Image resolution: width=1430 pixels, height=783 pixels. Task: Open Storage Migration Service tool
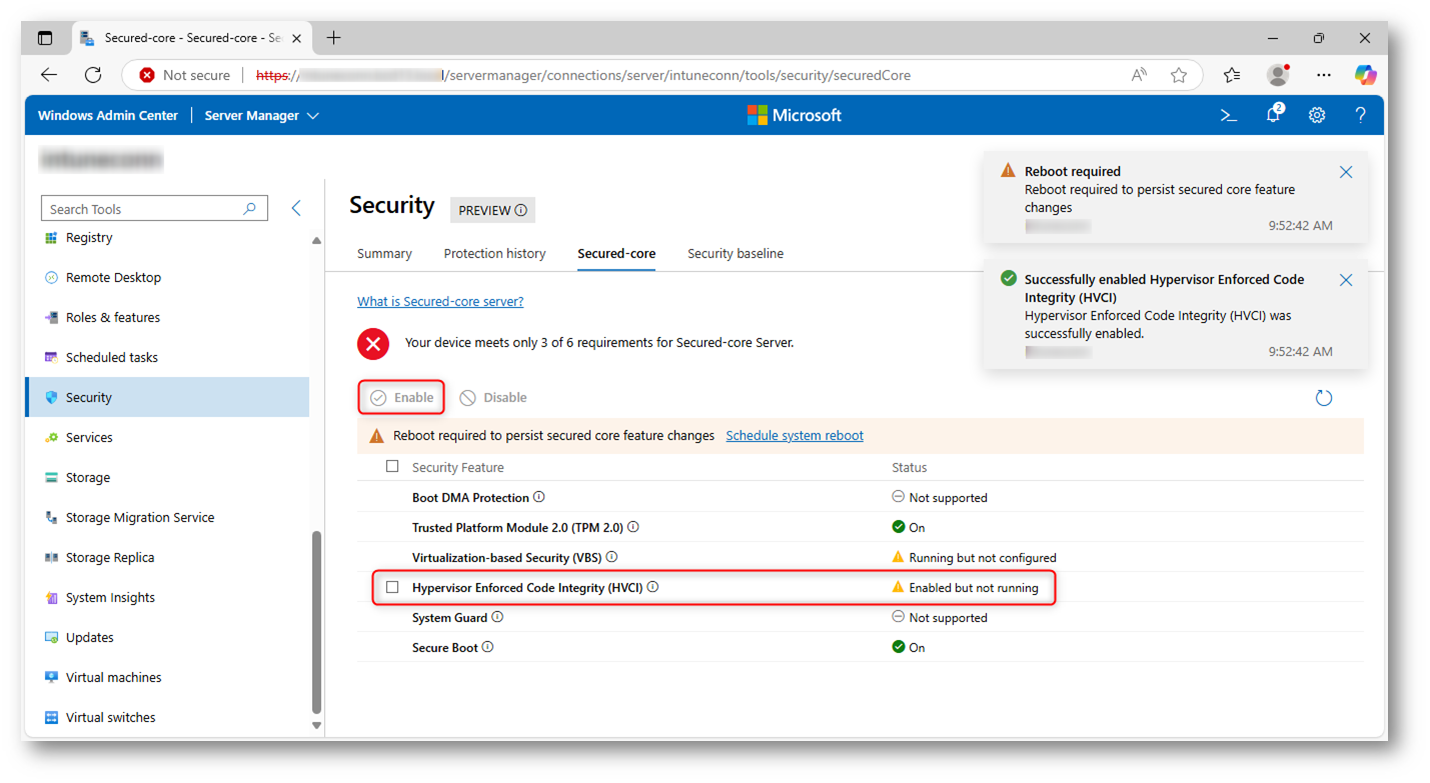coord(167,517)
